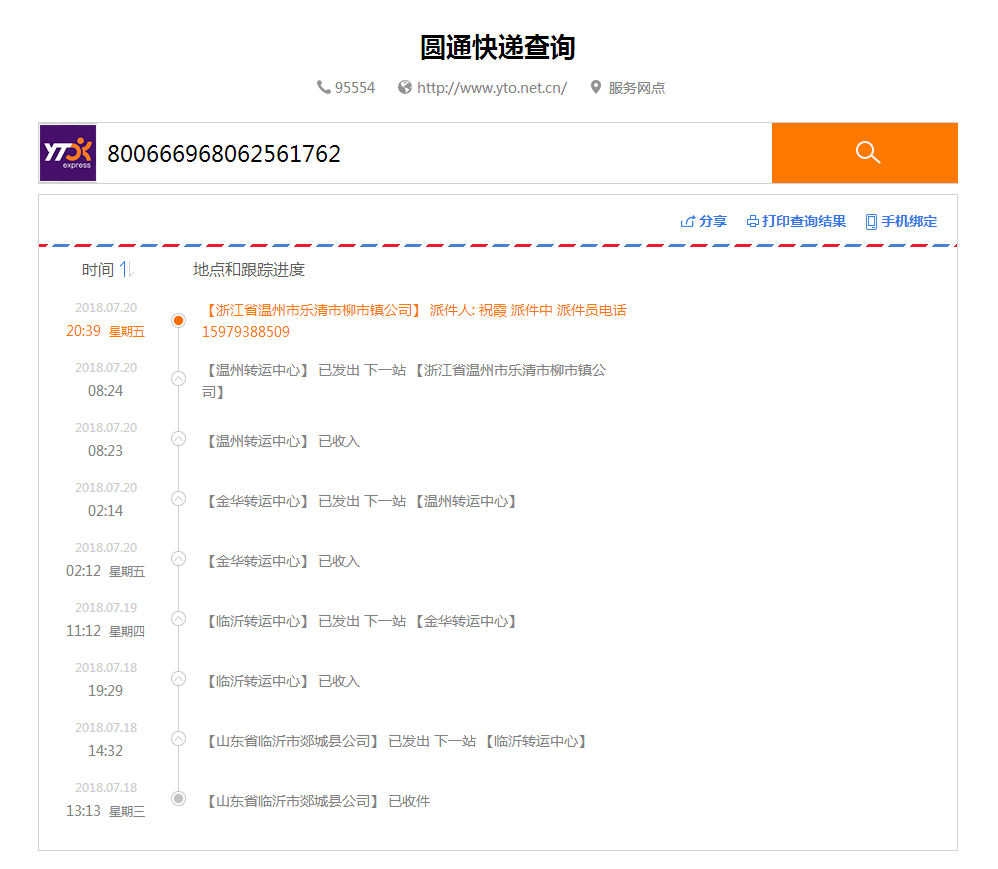Click the 【温州转运中心】 已收入 entry
Image resolution: width=998 pixels, height=869 pixels.
coord(281,441)
